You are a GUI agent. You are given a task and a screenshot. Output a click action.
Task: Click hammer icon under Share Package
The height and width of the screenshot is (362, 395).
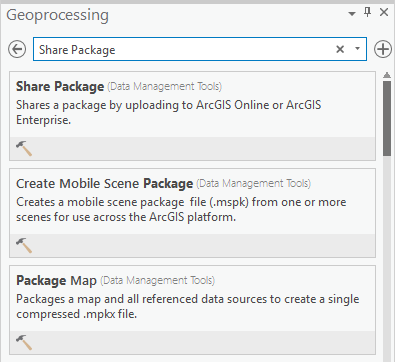24,148
